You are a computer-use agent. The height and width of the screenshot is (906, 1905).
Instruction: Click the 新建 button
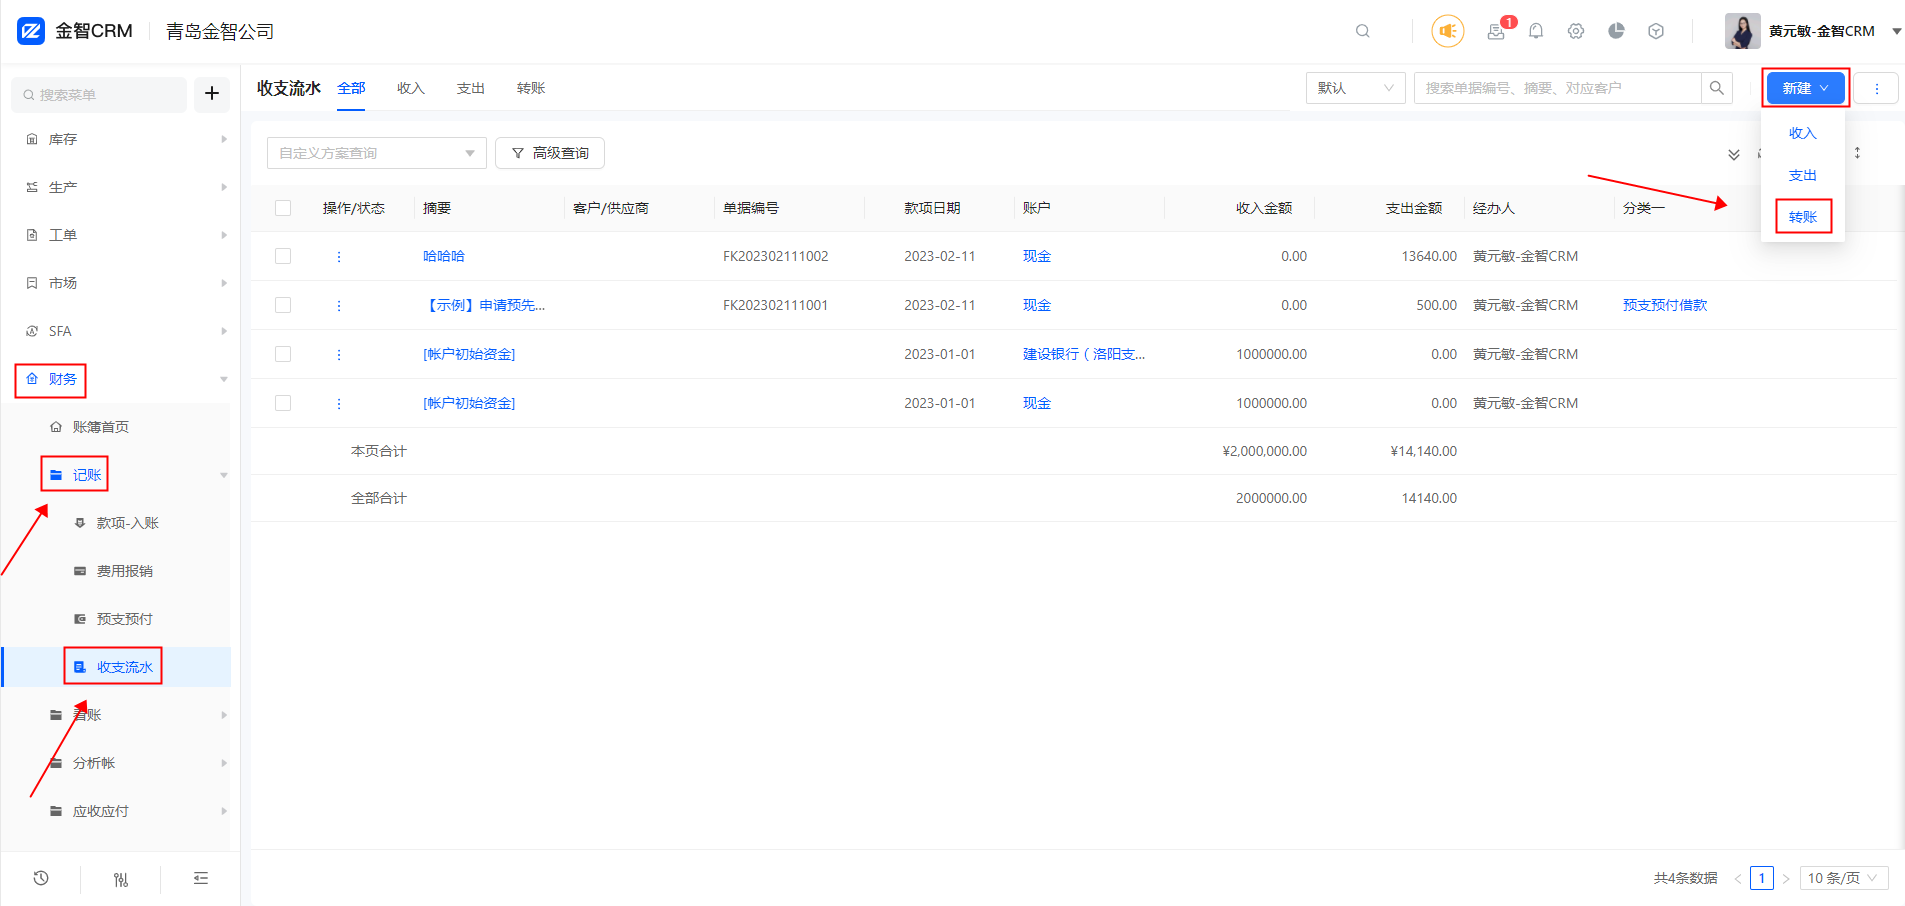click(1806, 88)
